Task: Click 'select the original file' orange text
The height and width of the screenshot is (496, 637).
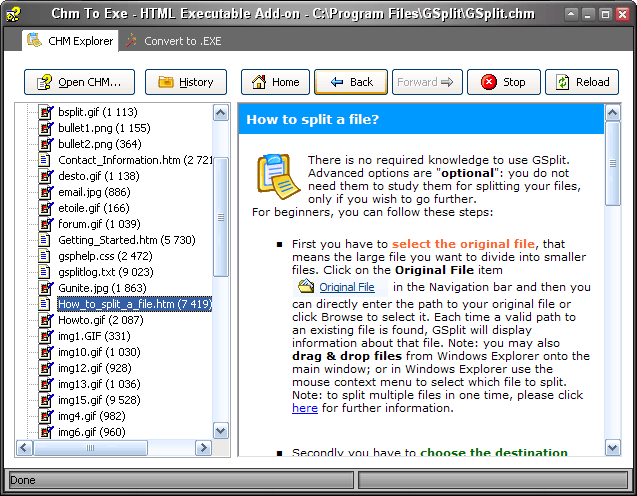Action: pos(463,244)
